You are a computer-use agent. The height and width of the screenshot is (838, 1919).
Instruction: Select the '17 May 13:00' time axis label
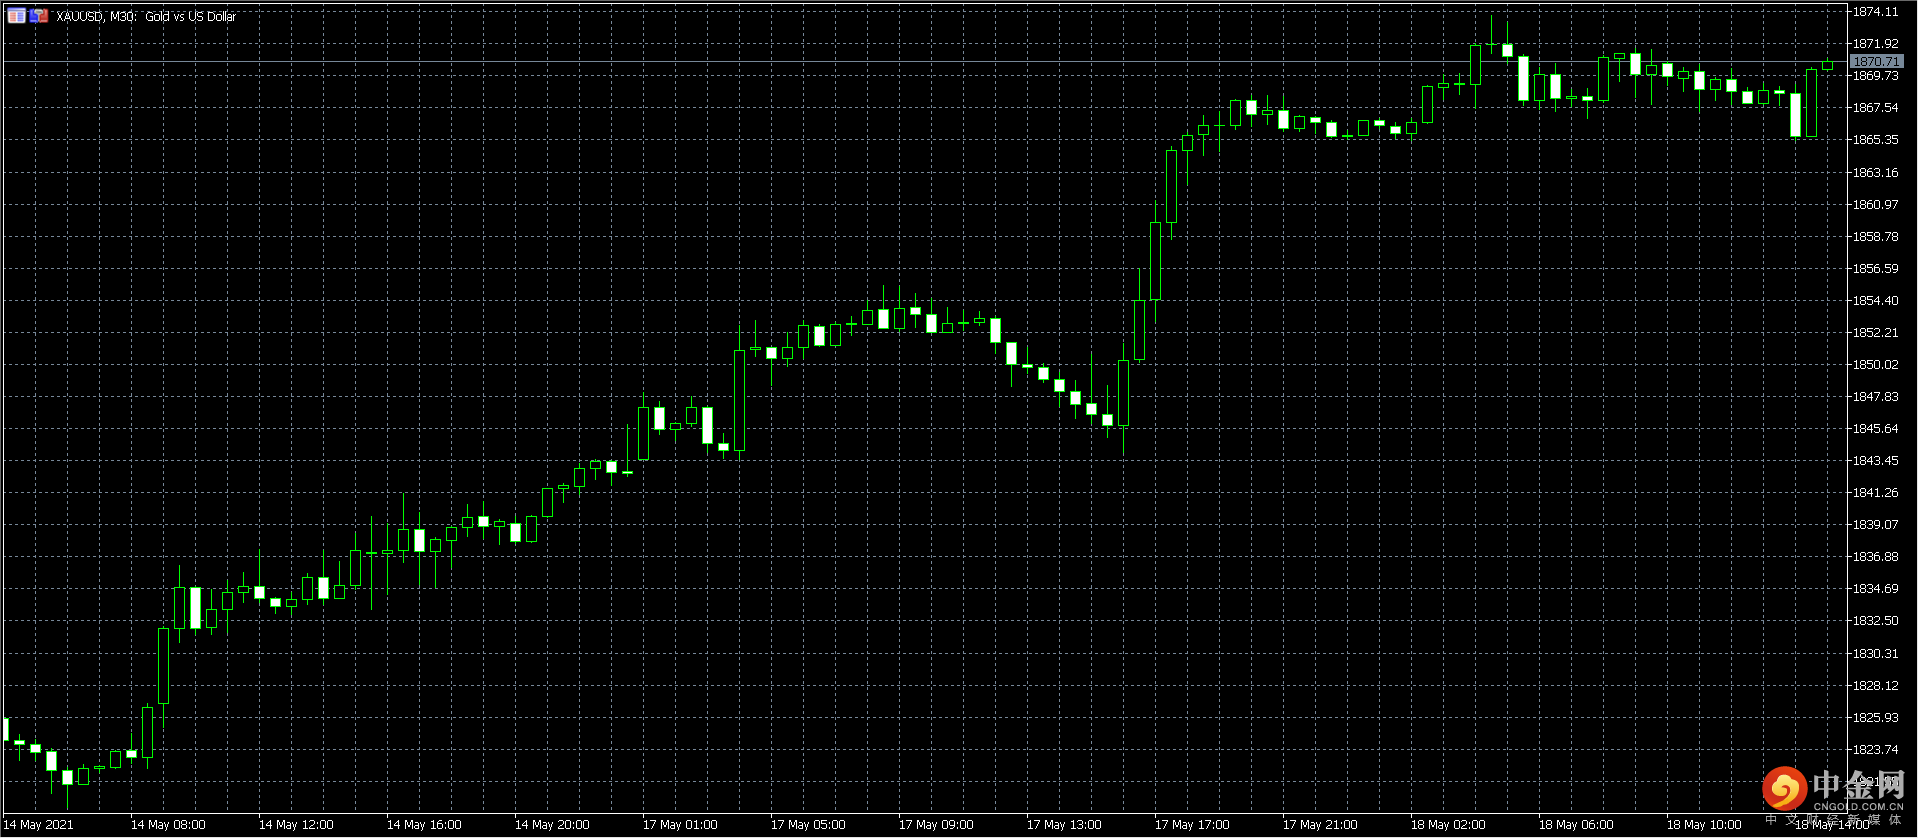pos(1064,825)
